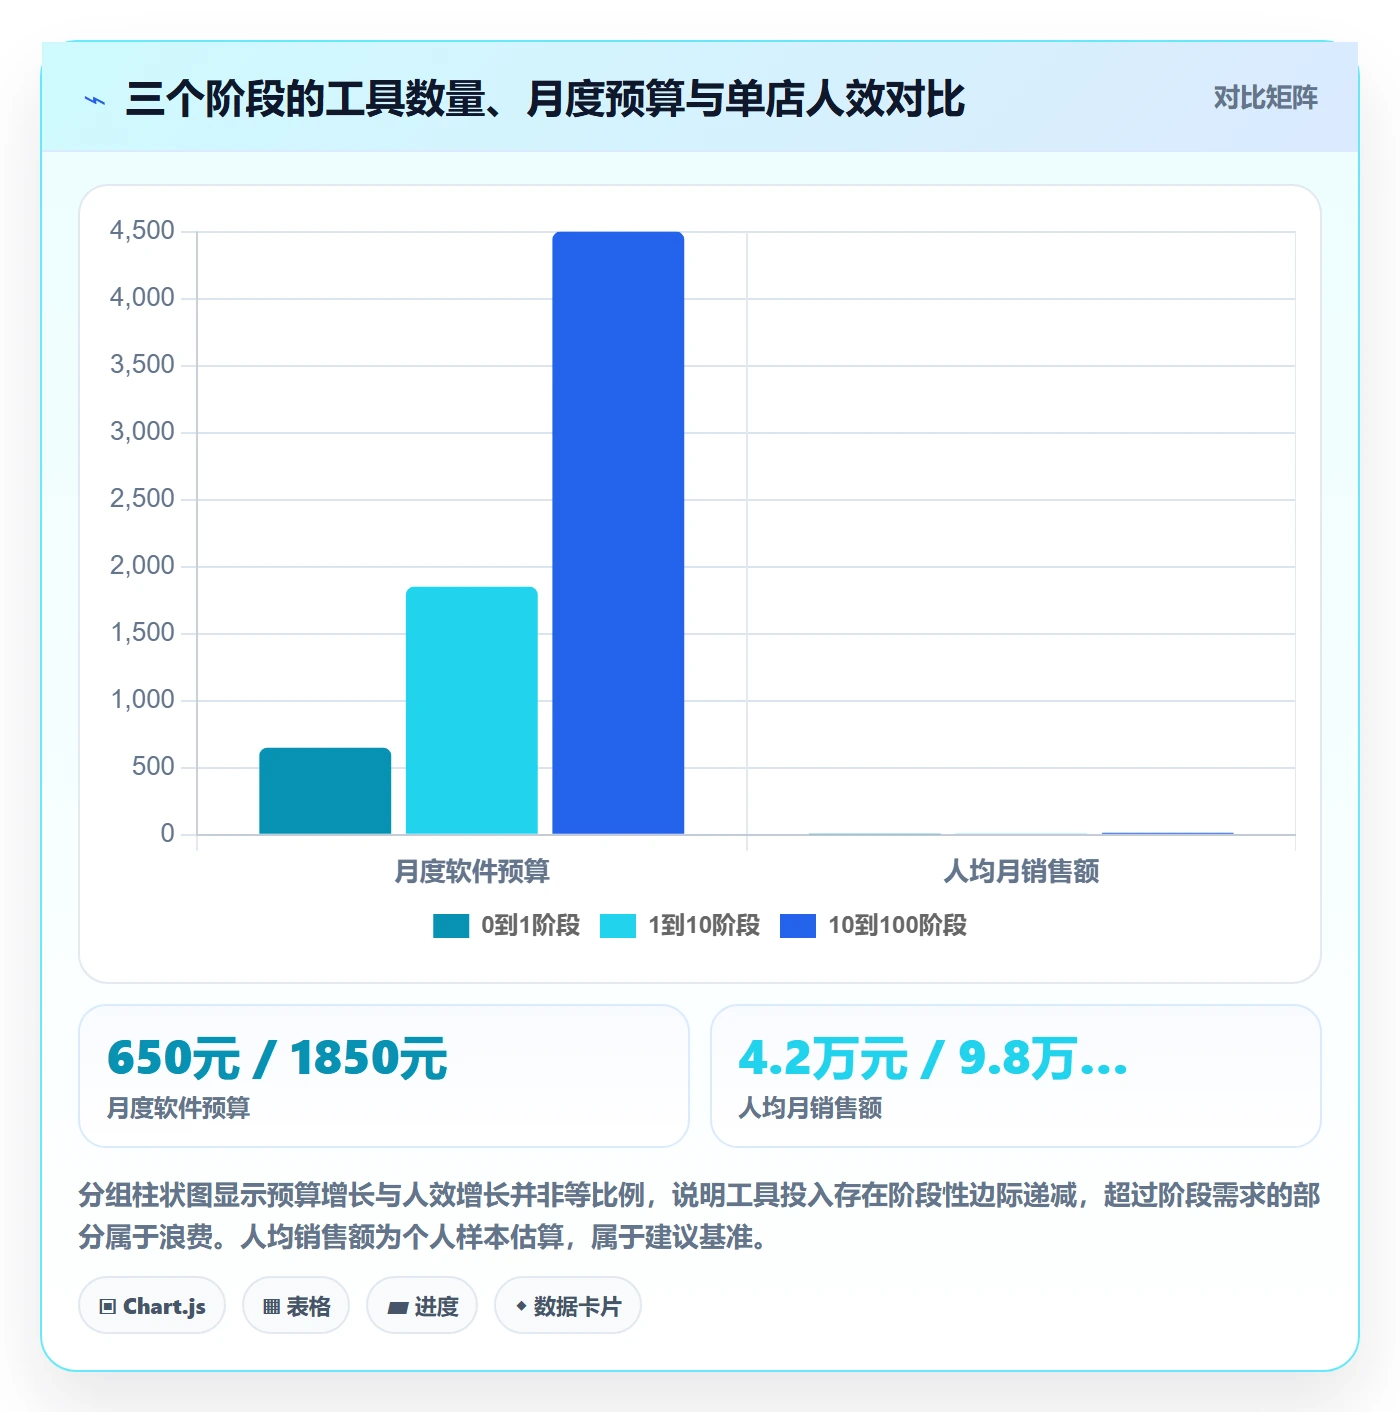Click the 4.2万元 / 9.8万… sales card
The image size is (1400, 1412).
1016,1076
